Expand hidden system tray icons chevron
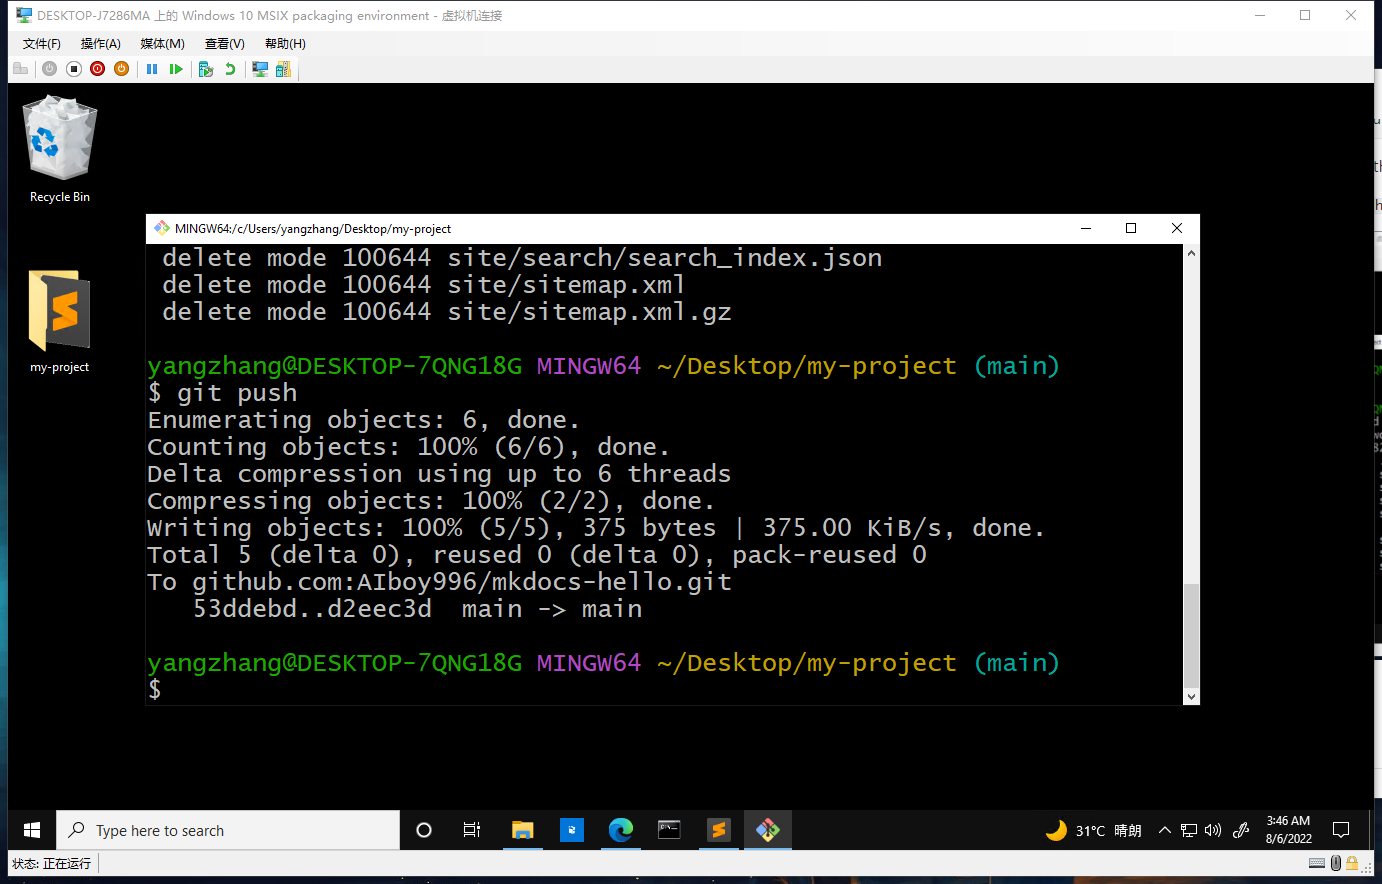This screenshot has height=884, width=1382. (1164, 830)
